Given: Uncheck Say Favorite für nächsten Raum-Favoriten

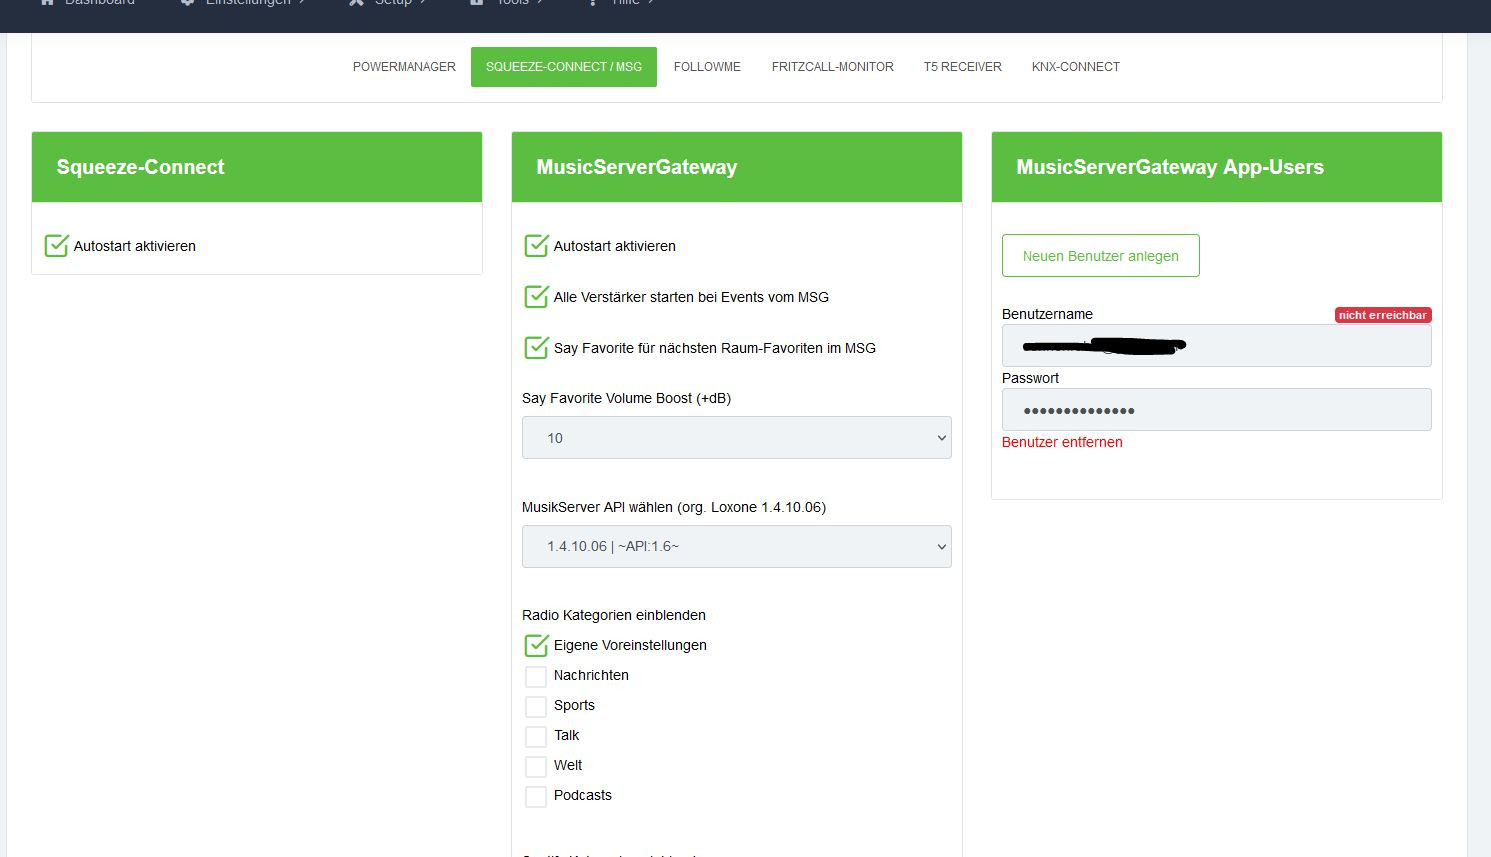Looking at the screenshot, I should pos(537,348).
